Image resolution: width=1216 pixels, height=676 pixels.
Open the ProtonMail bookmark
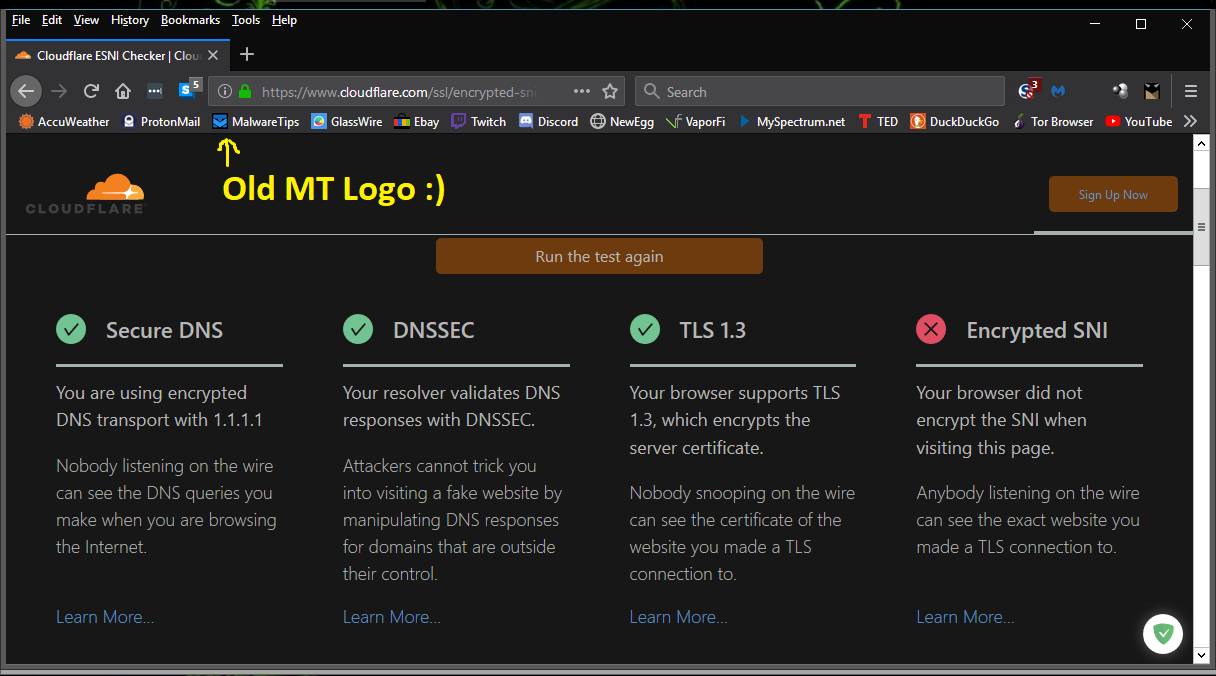click(160, 121)
